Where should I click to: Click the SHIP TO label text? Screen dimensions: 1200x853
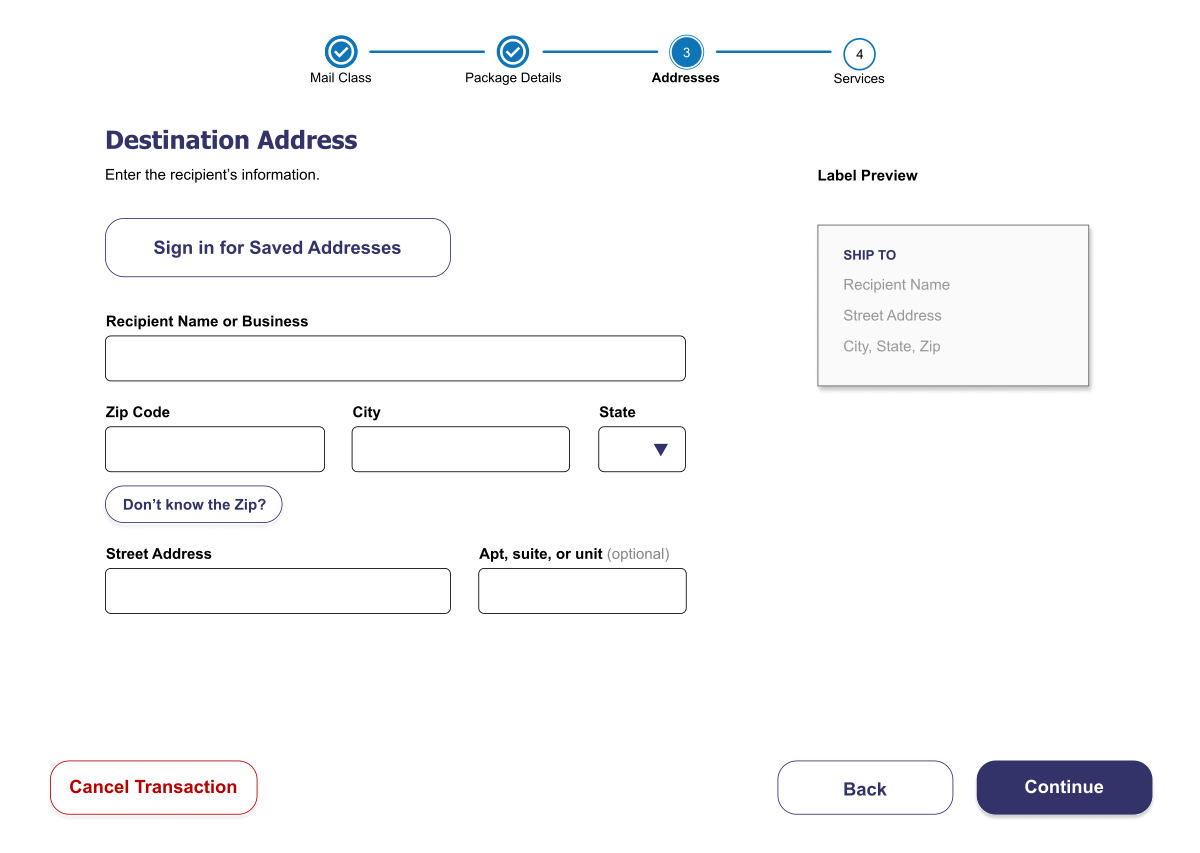coord(870,255)
